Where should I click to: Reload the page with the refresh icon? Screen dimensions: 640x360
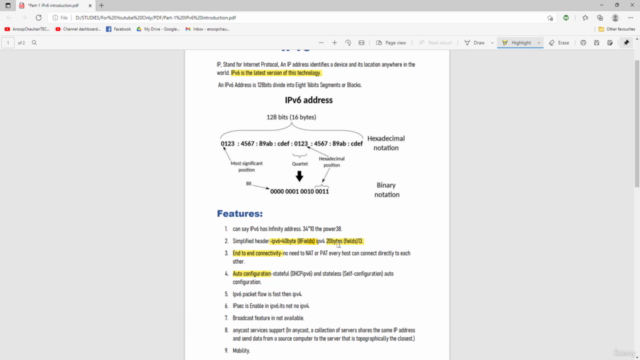click(38, 18)
